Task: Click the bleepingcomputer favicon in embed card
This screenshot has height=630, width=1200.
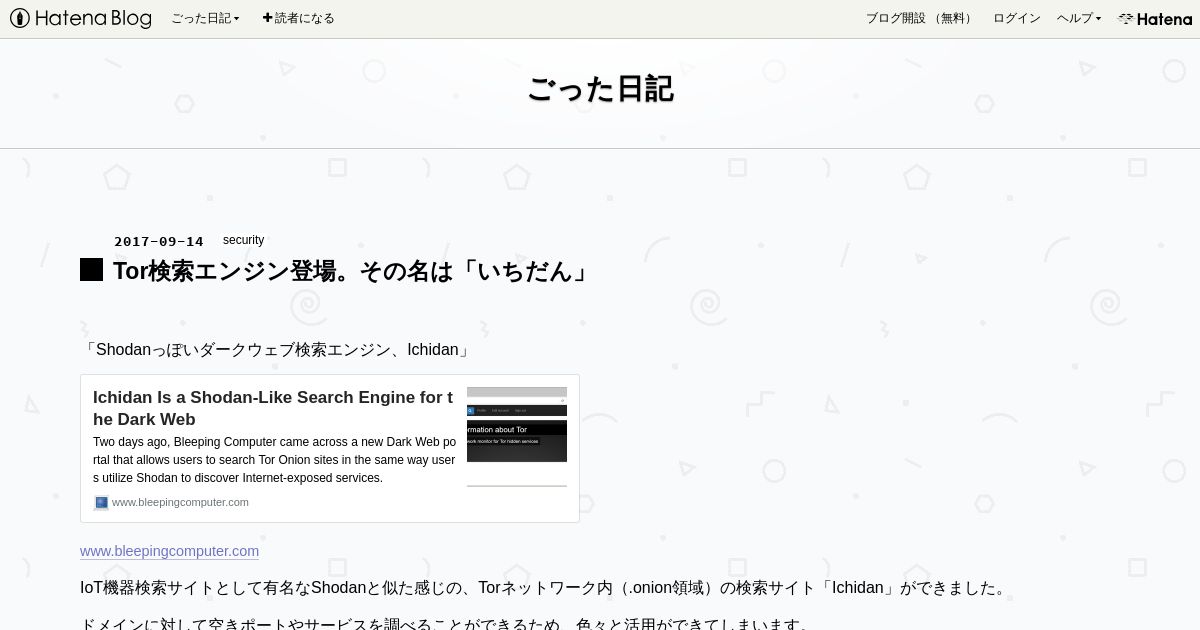Action: 101,503
